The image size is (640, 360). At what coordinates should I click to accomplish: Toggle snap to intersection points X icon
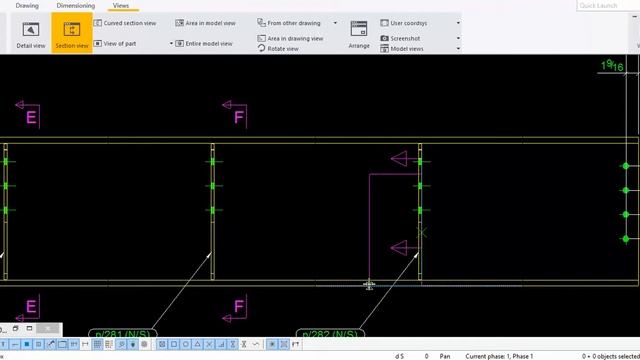coord(209,344)
